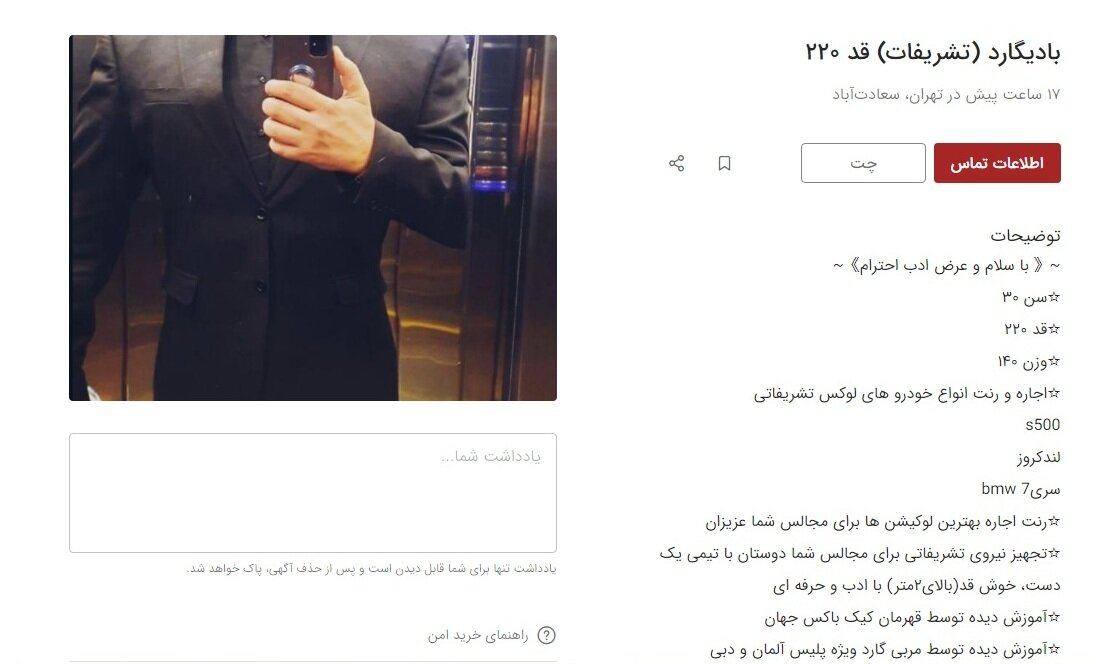The image size is (1100, 664).
Task: Click the توضیحات section heading
Action: coord(1025,236)
